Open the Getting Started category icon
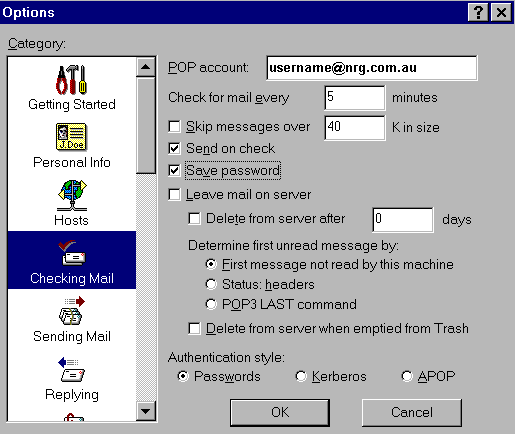515x434 pixels. click(x=71, y=80)
